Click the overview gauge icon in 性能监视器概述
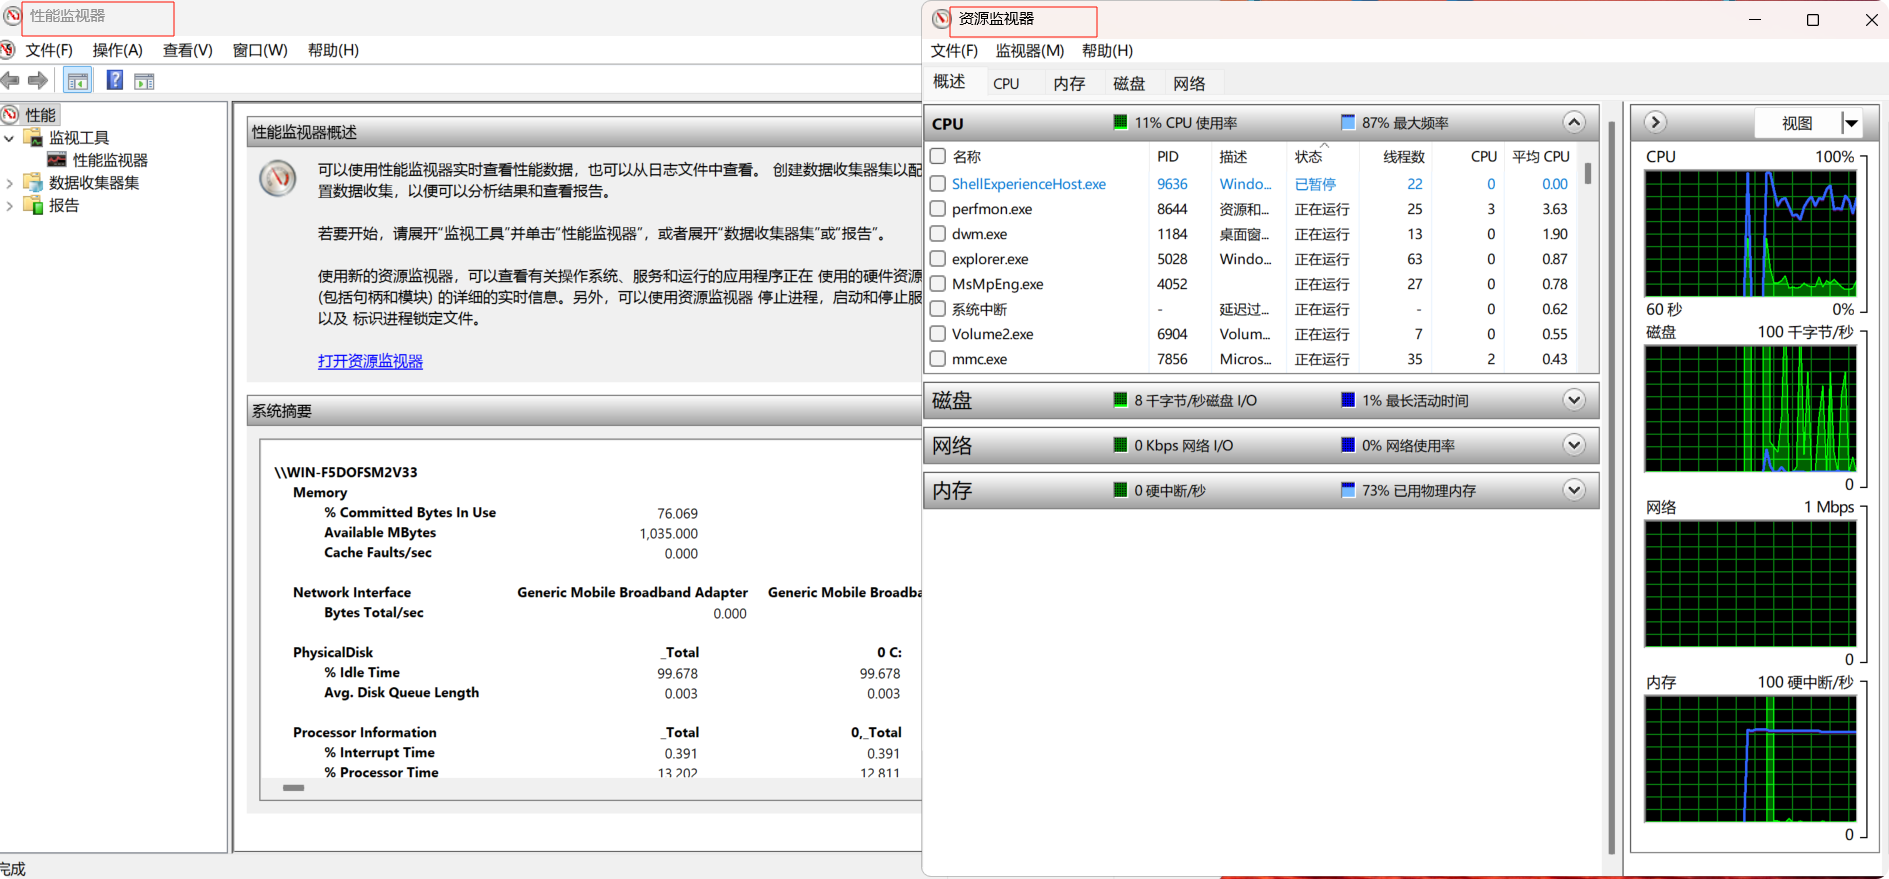 (x=278, y=178)
